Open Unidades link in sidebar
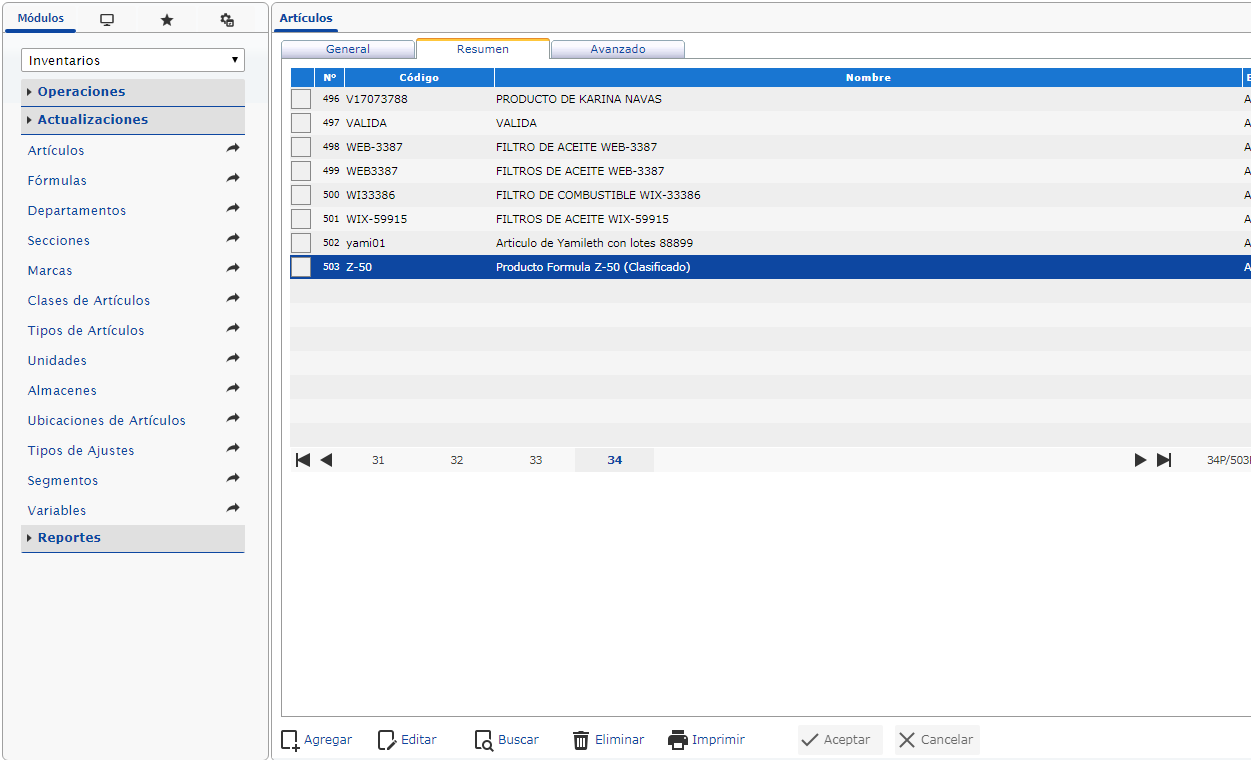Image resolution: width=1251 pixels, height=760 pixels. pos(57,361)
